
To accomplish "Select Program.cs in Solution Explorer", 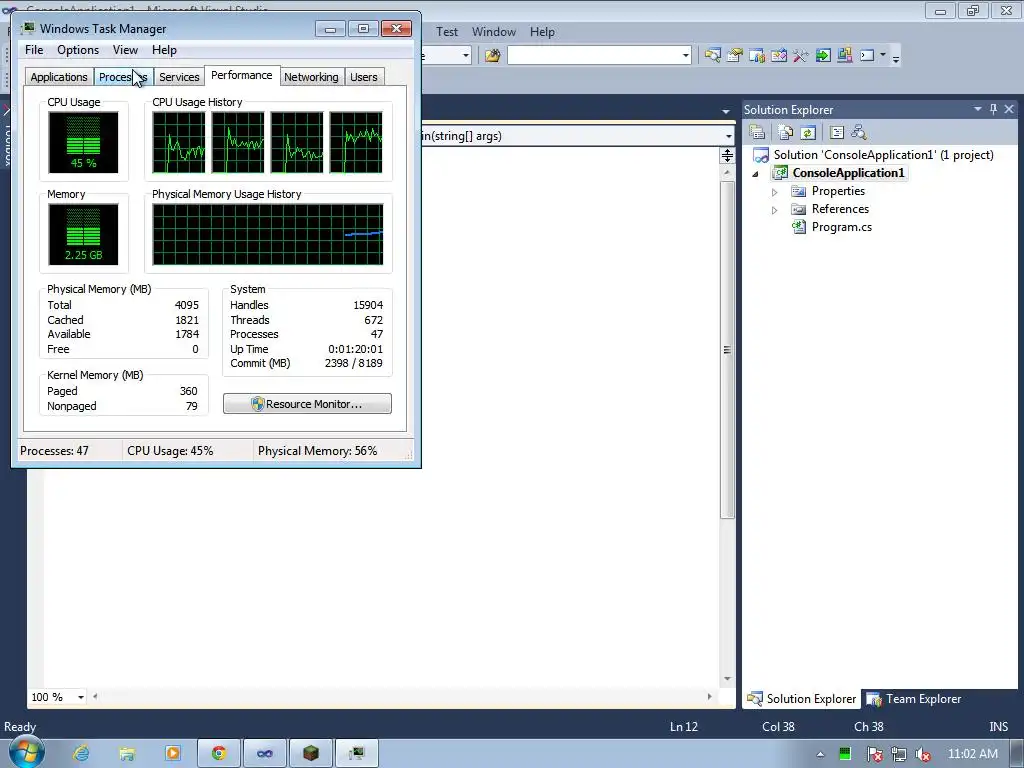I will (x=841, y=227).
